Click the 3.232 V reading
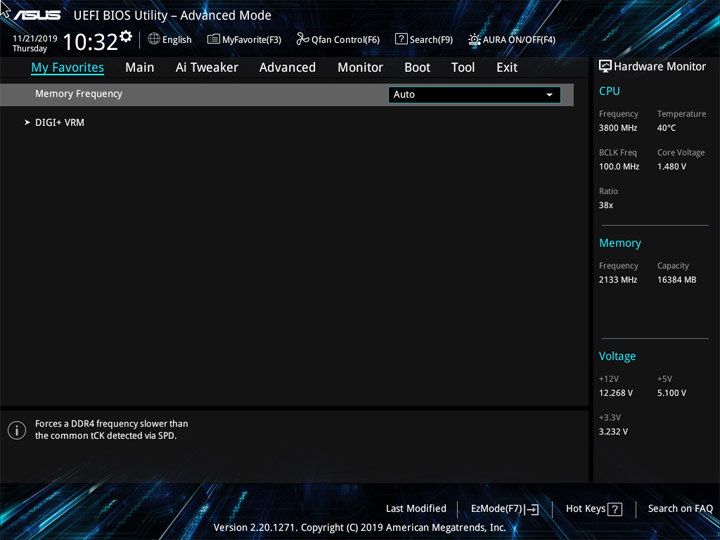The height and width of the screenshot is (540, 720). [x=613, y=432]
